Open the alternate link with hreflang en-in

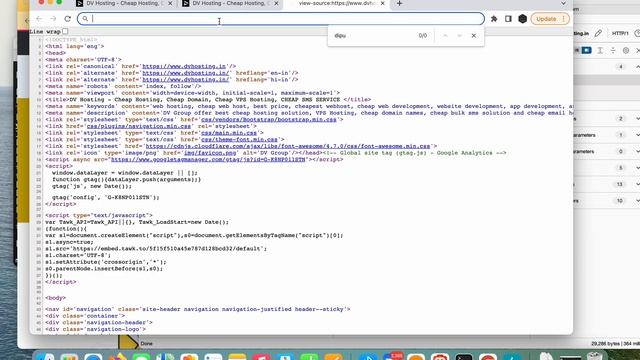click(186, 73)
